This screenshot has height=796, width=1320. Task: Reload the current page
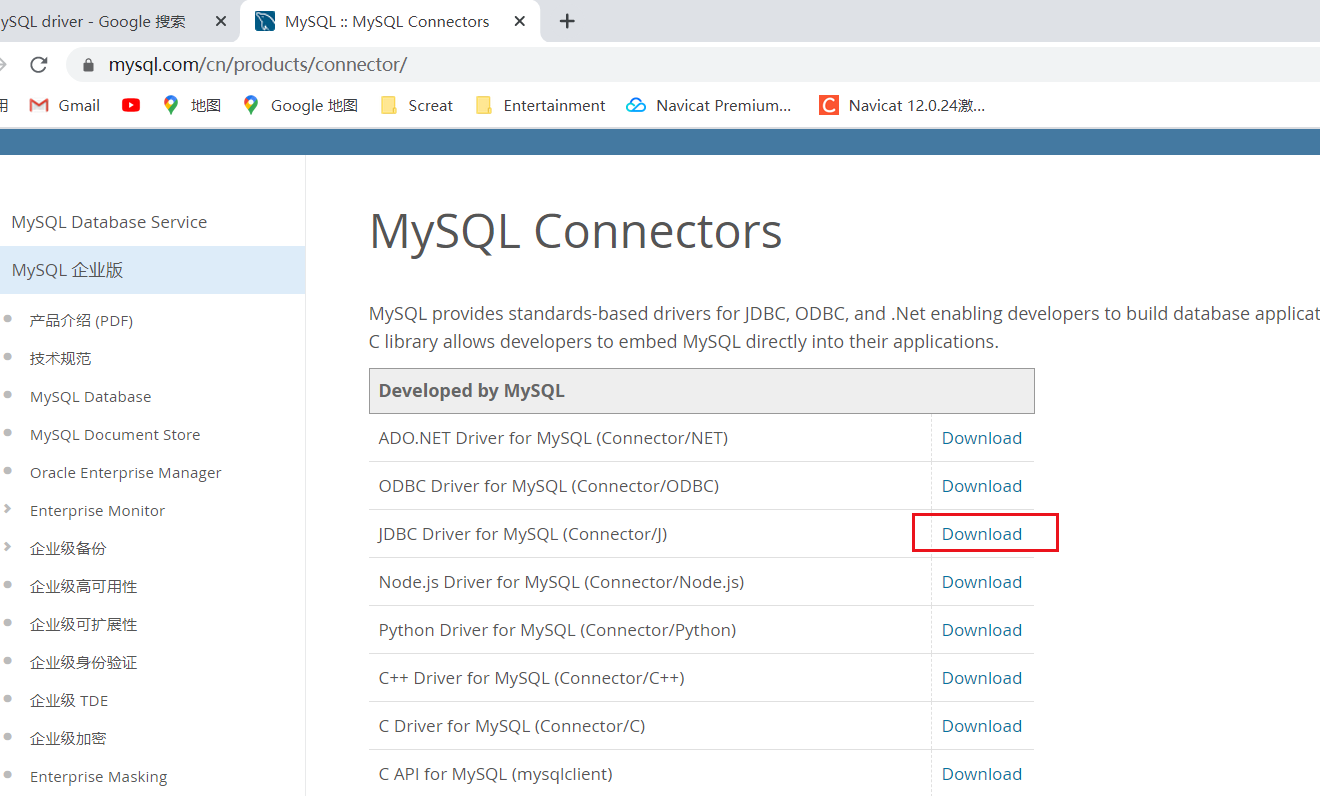click(38, 62)
